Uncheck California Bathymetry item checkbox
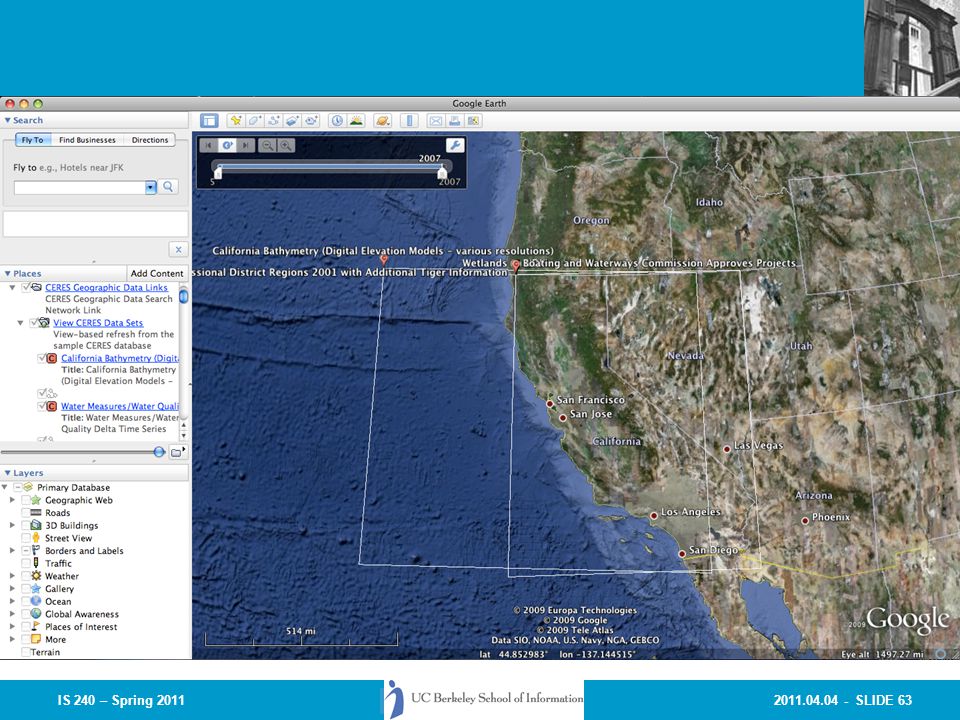Screen dimensions: 960x720 42,358
